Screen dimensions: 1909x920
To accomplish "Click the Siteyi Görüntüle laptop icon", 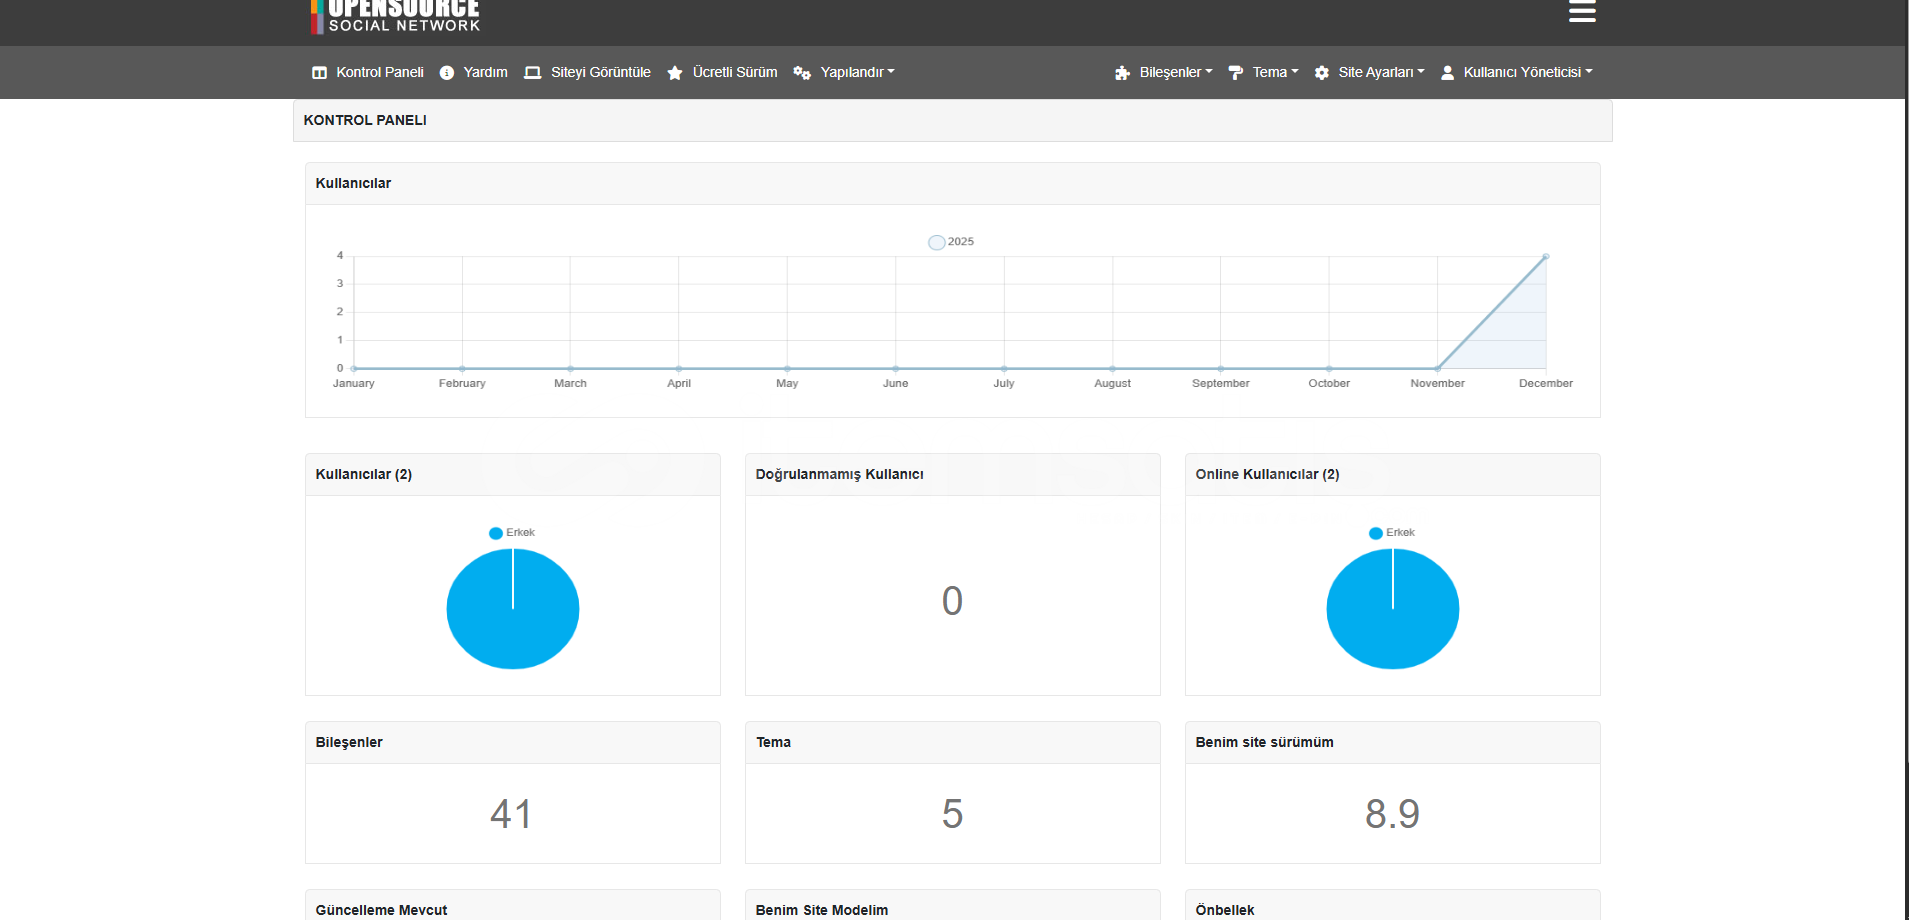I will (x=532, y=73).
